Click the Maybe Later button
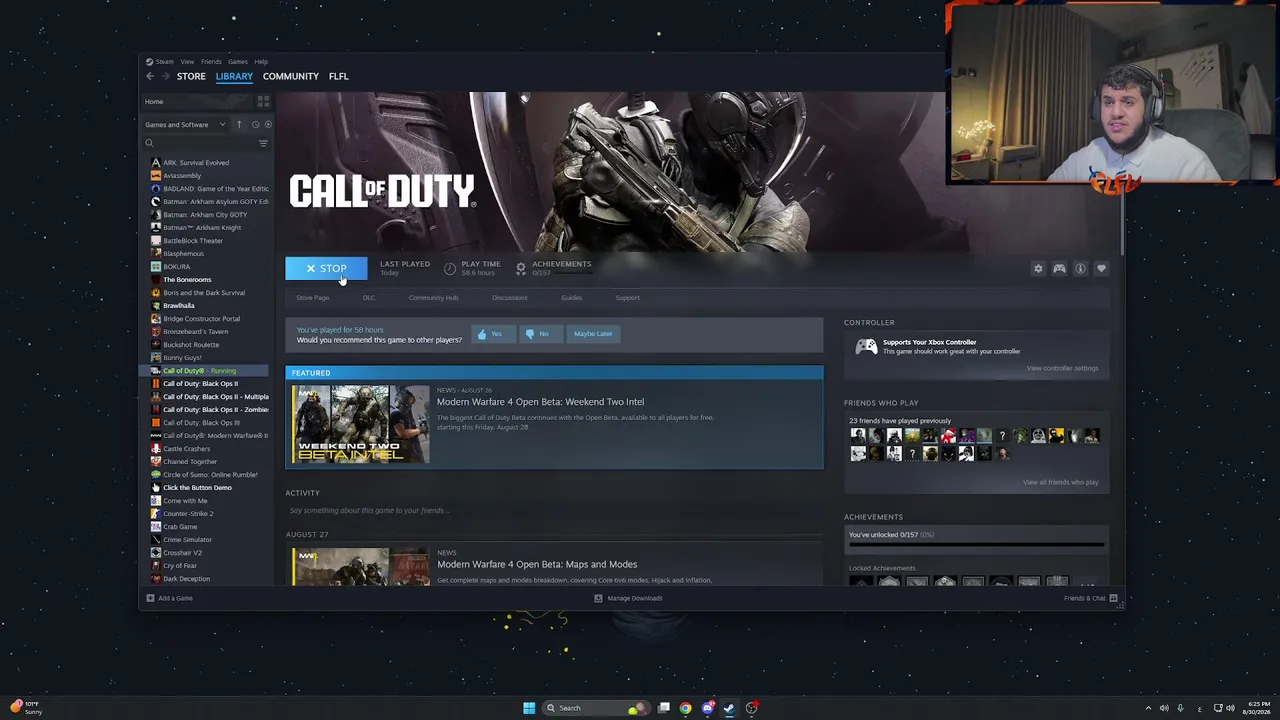Viewport: 1280px width, 720px height. (x=593, y=334)
